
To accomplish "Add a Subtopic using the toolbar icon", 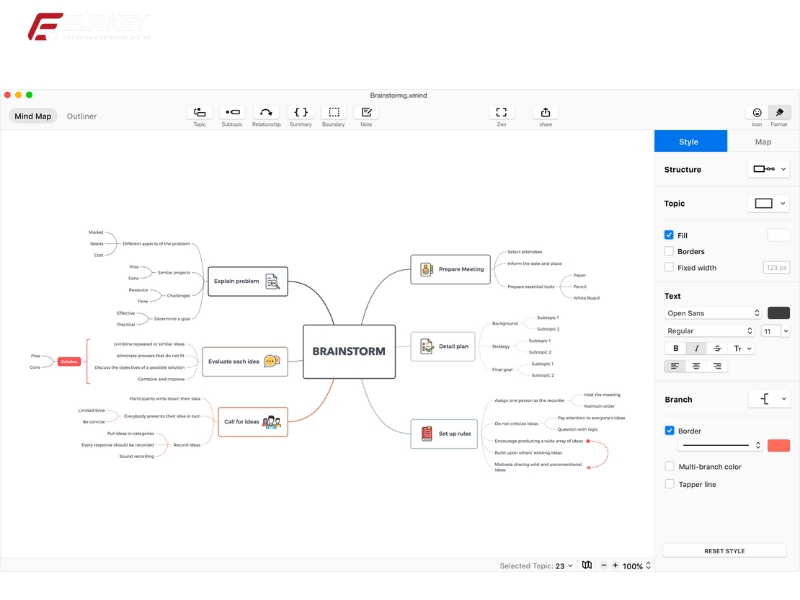I will tap(231, 114).
